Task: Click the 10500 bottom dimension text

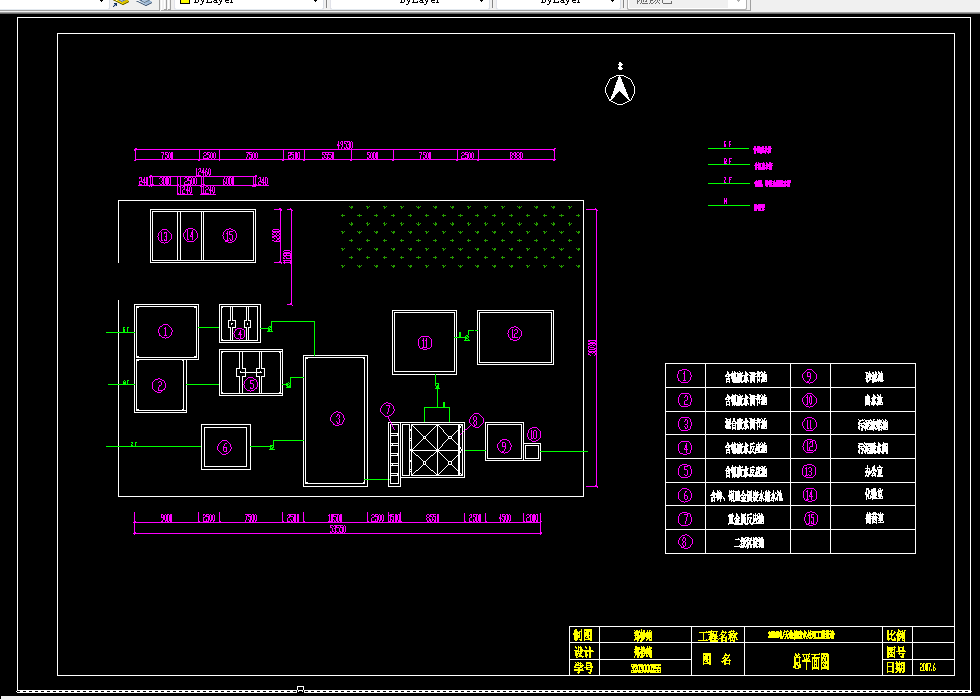Action: (x=335, y=518)
